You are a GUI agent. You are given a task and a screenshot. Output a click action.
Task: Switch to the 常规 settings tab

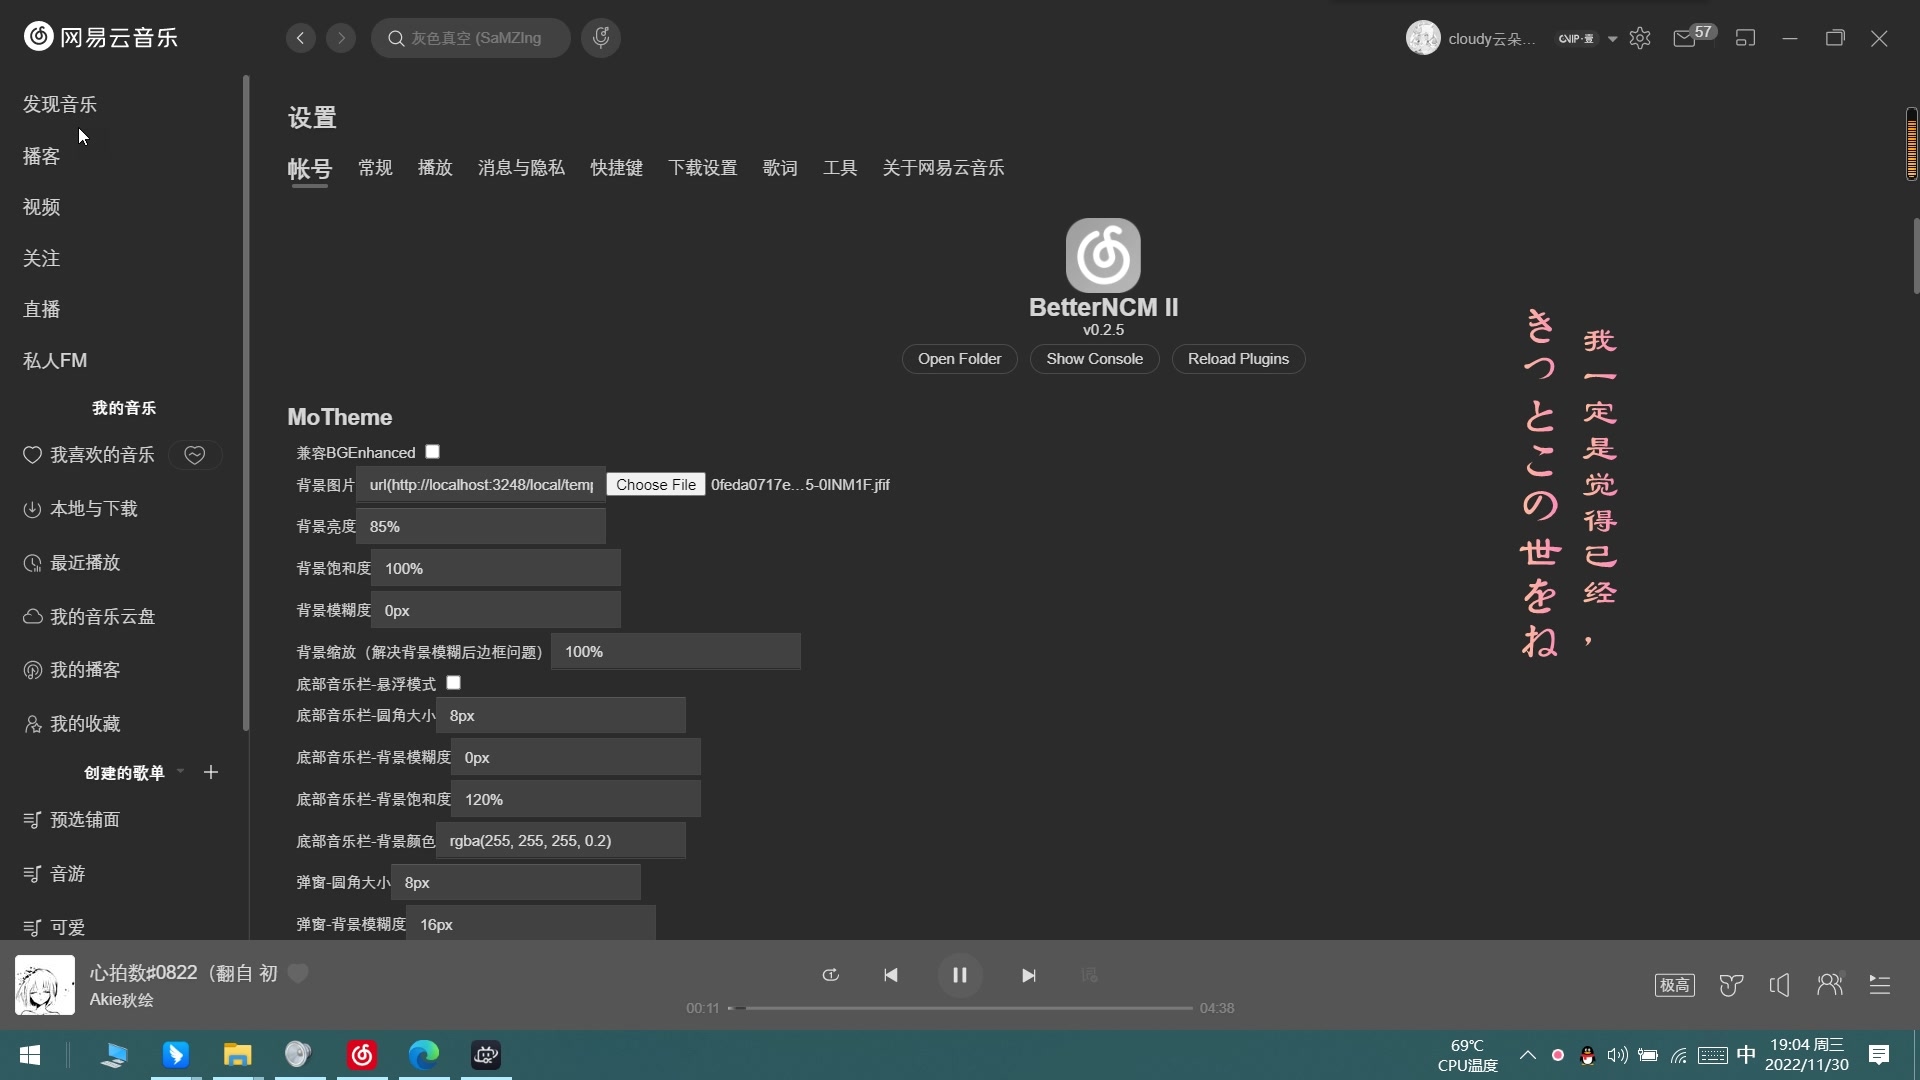375,168
